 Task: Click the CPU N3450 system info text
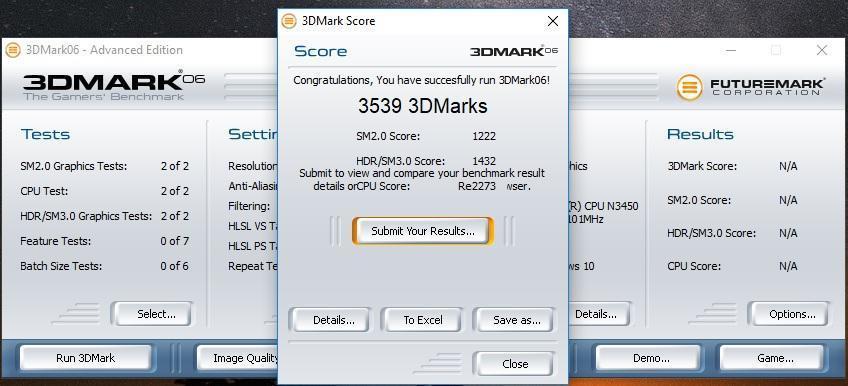coord(604,206)
